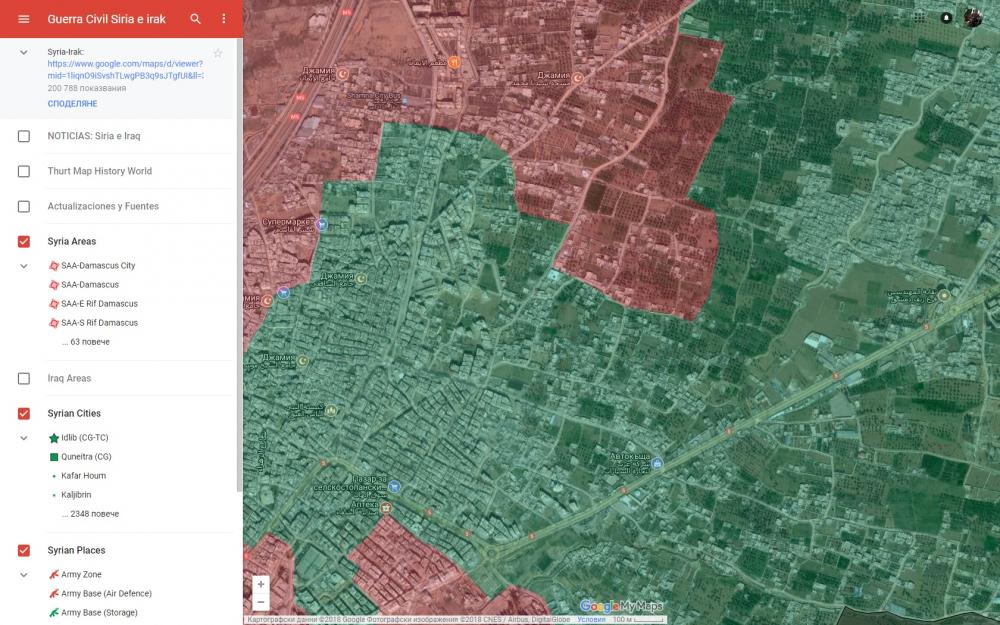The height and width of the screenshot is (625, 1000).
Task: Open the Google apps grid icon
Action: 919,18
